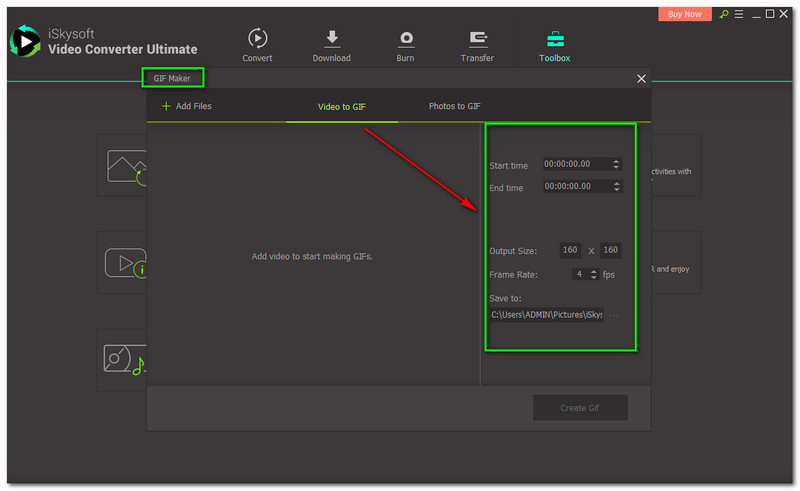Click the iSkysoft app logo
800x491 pixels.
(x=23, y=41)
